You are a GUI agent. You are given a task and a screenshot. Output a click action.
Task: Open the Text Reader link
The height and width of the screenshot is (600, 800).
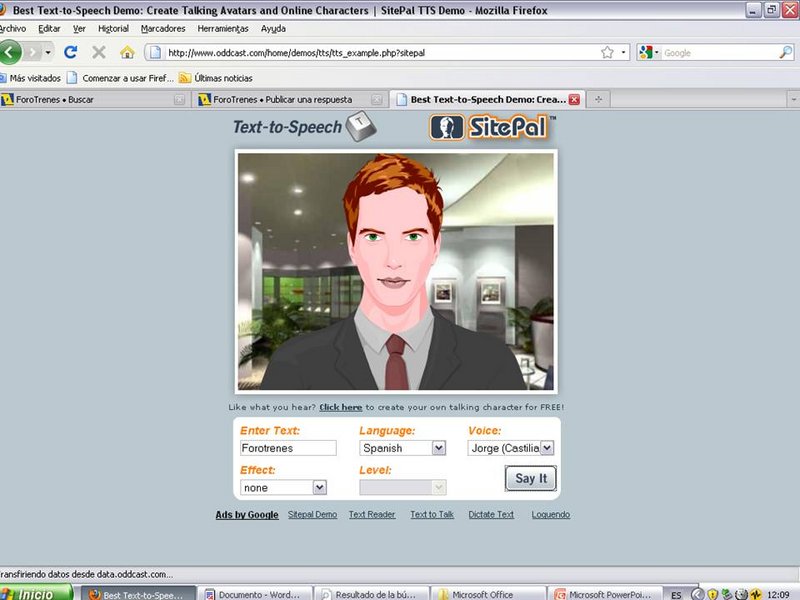click(x=372, y=514)
